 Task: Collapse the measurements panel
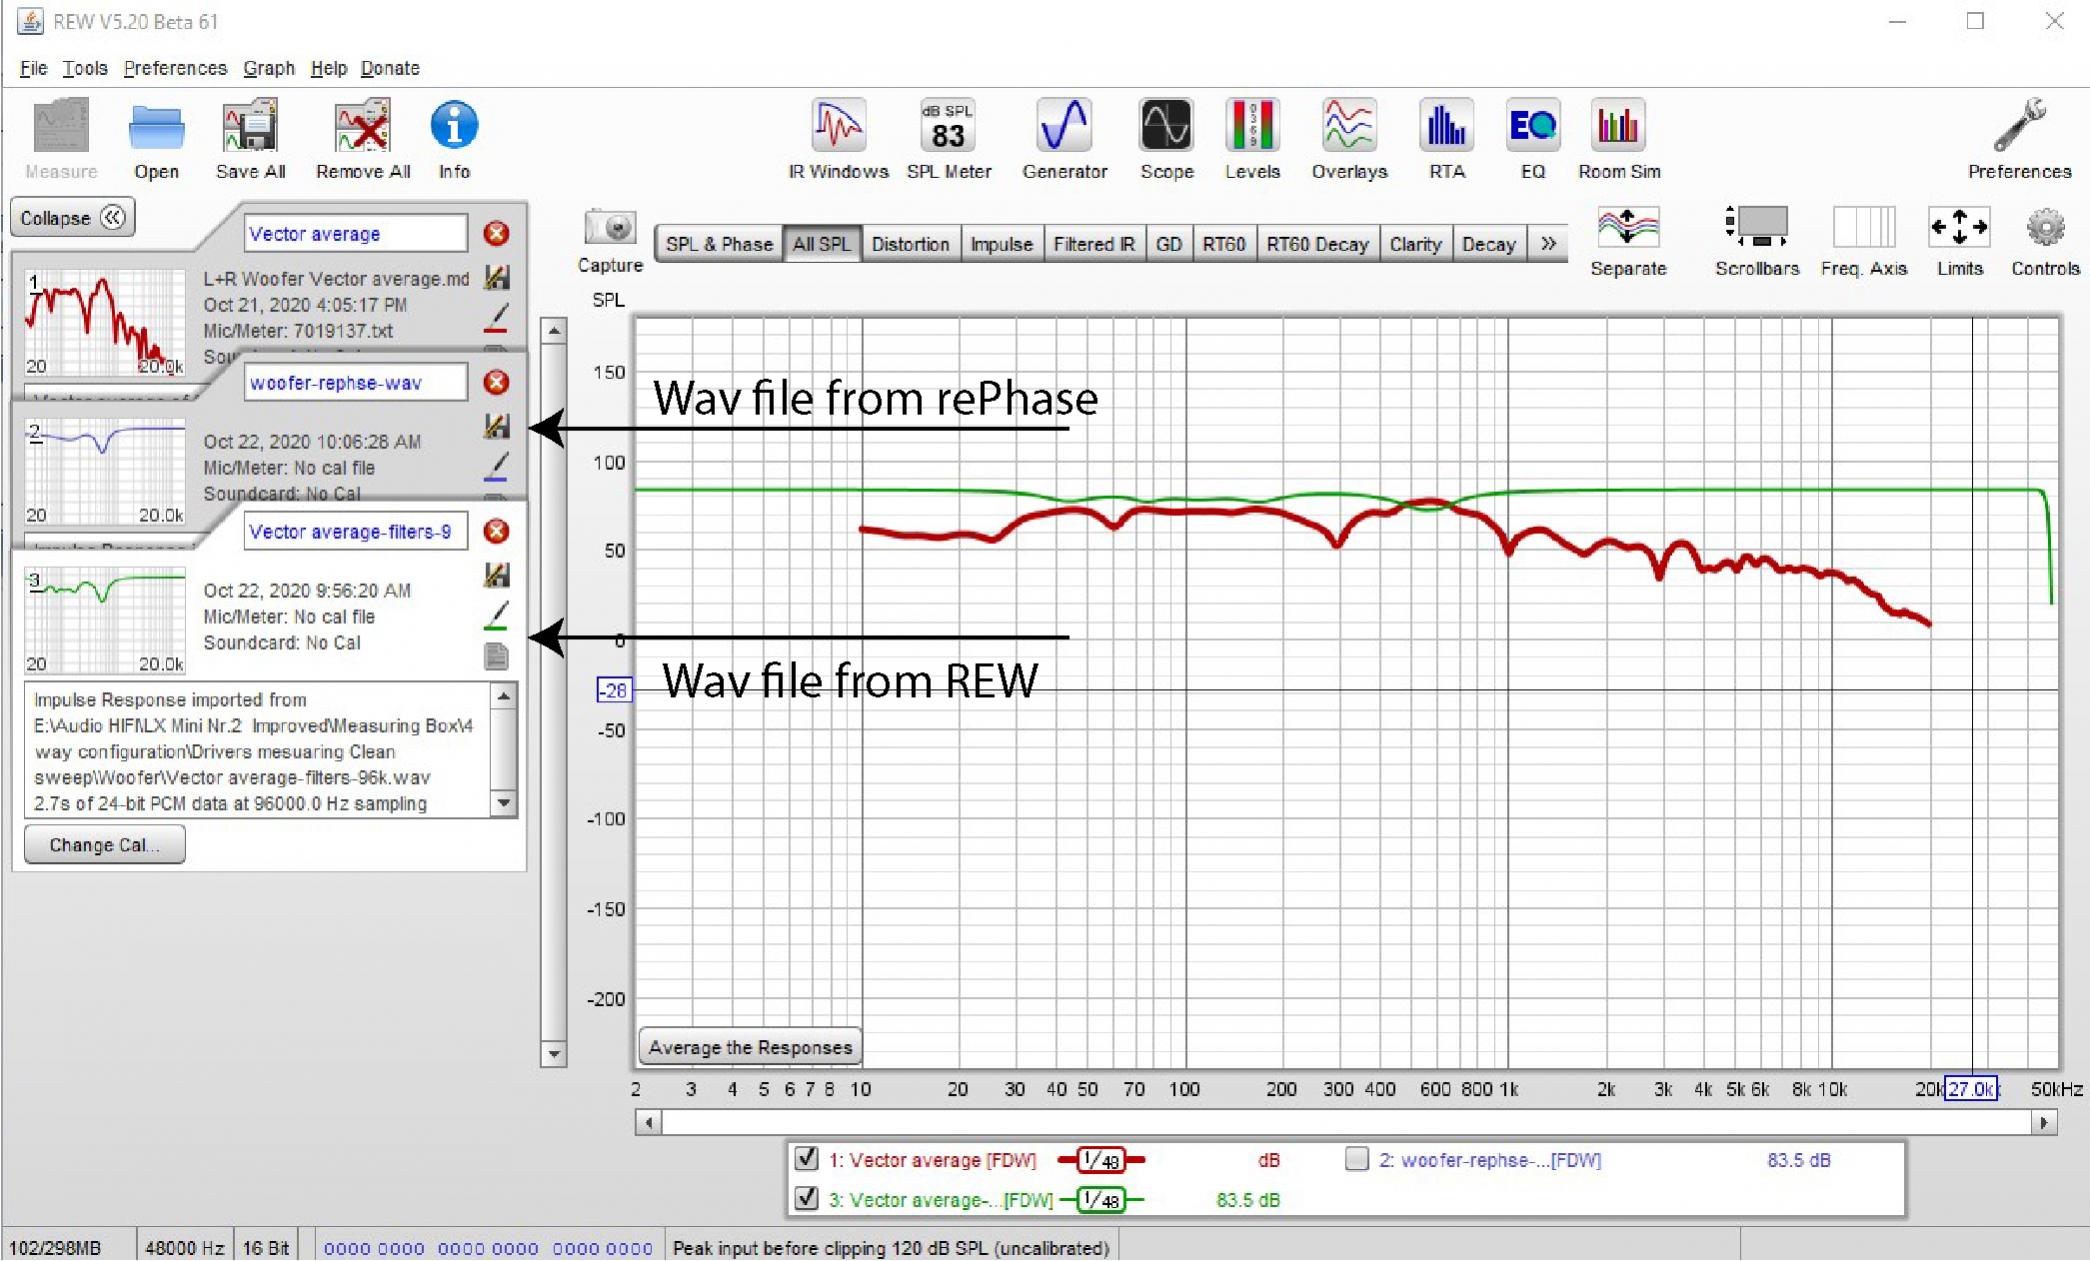tap(72, 218)
